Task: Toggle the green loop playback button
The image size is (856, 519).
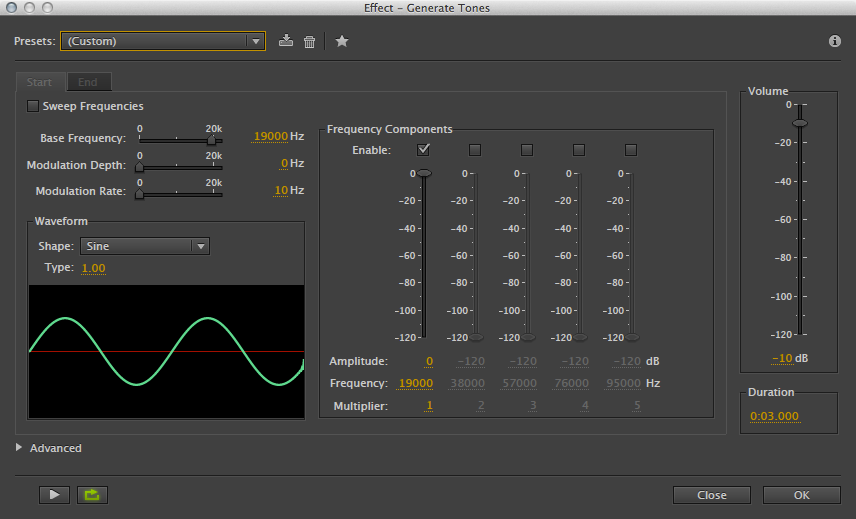Action: (92, 494)
